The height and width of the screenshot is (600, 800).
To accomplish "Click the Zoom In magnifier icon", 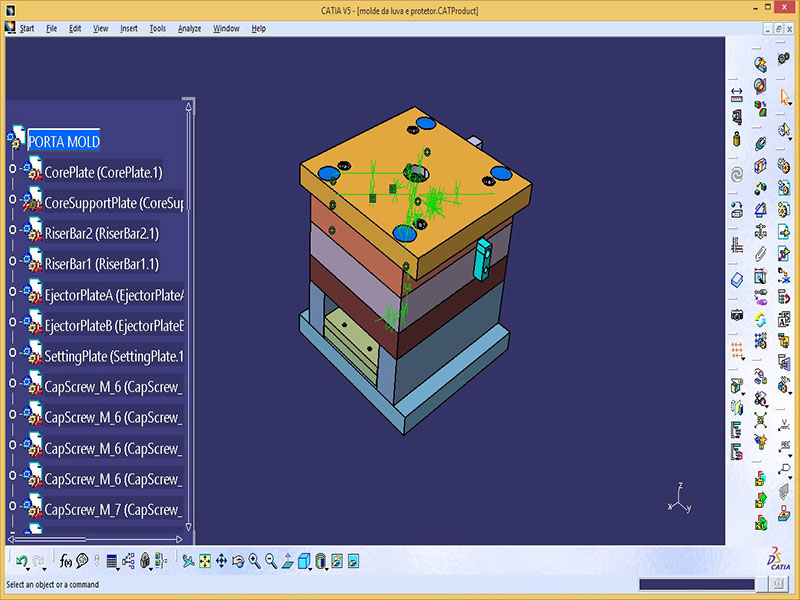I will click(x=254, y=561).
